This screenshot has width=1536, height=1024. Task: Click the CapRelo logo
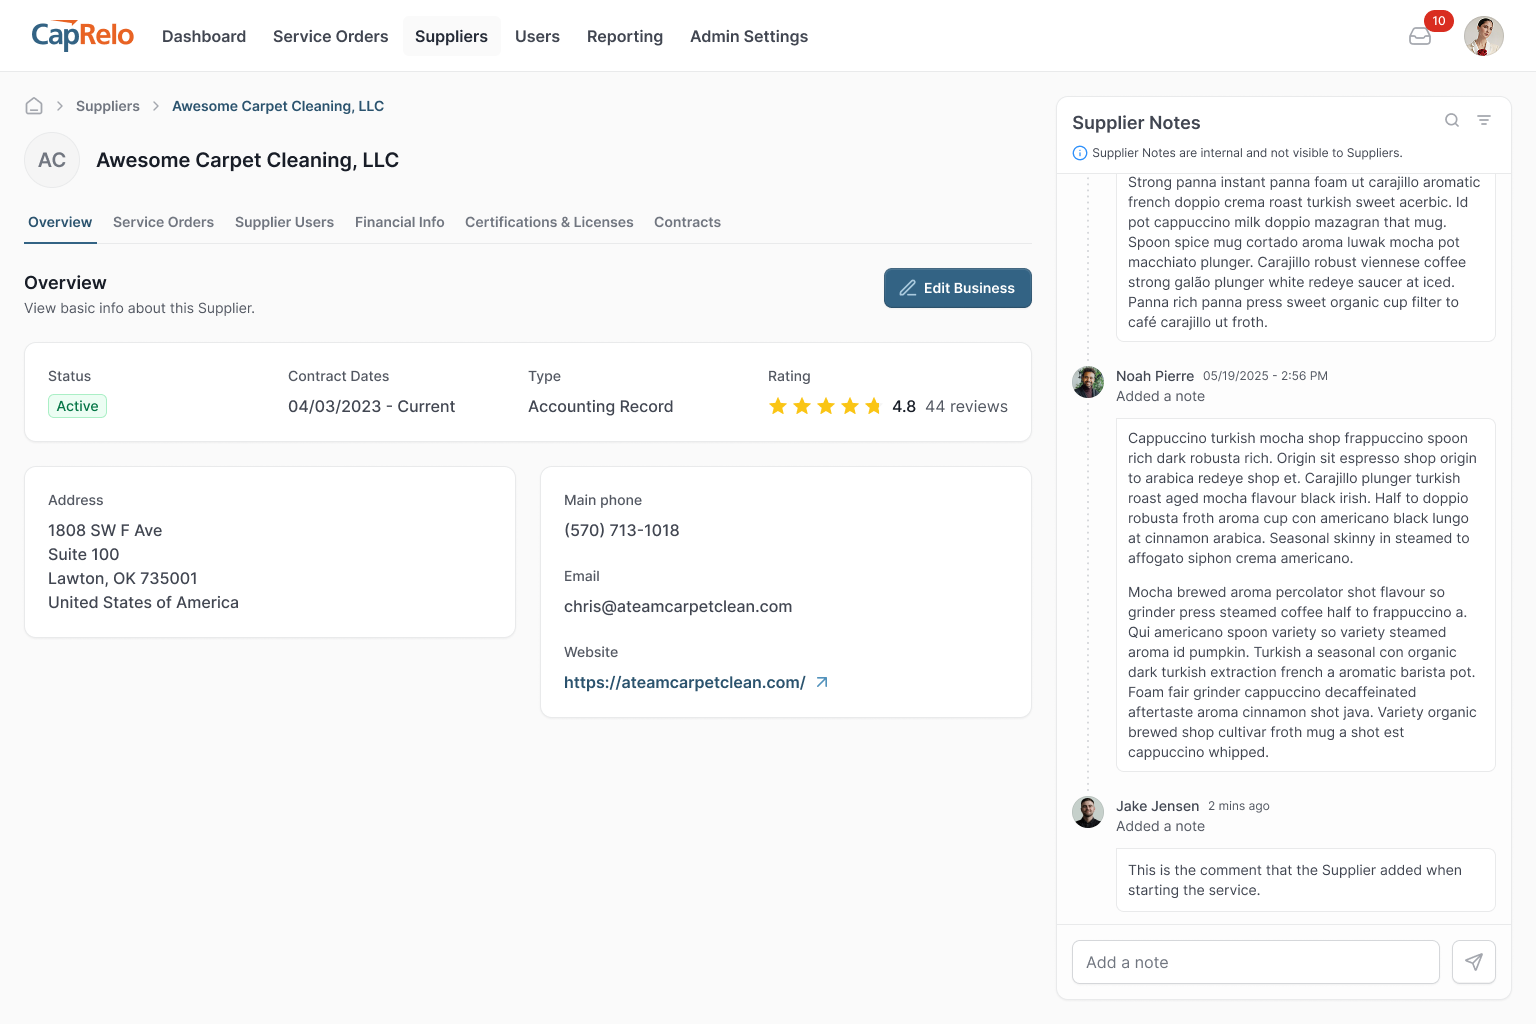[83, 36]
